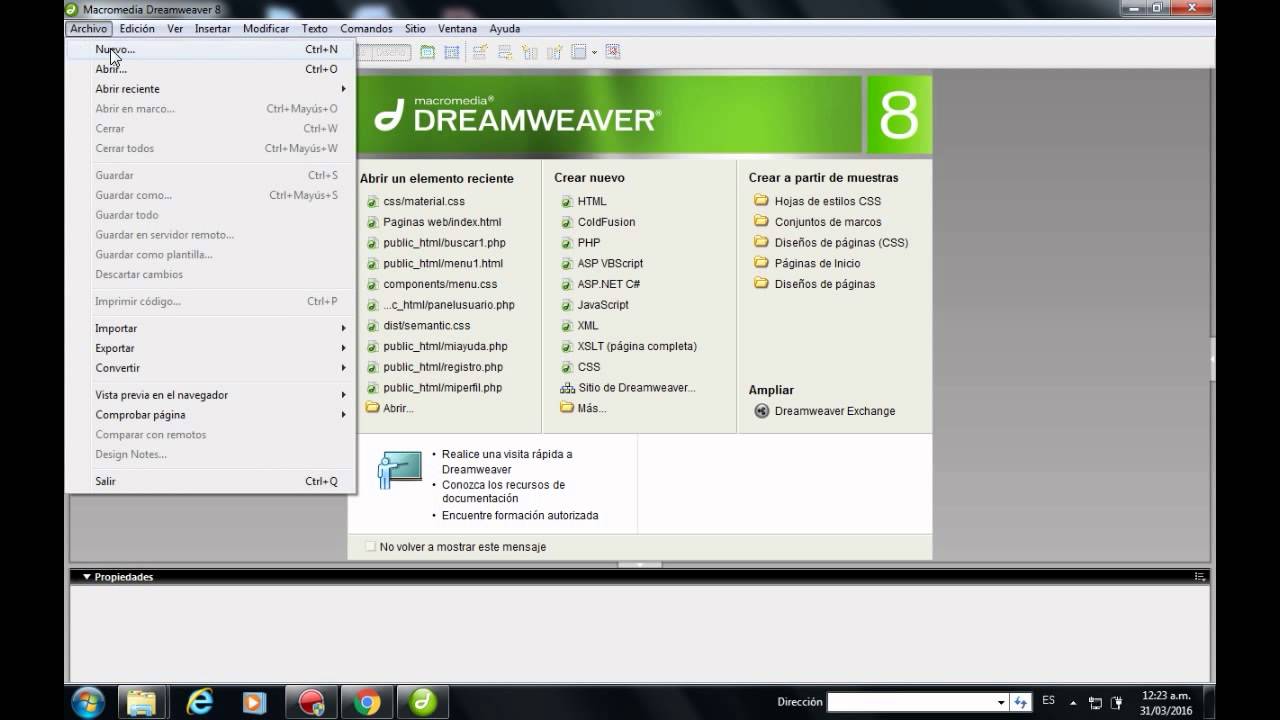
Task: Open the Edición menu
Action: tap(137, 29)
